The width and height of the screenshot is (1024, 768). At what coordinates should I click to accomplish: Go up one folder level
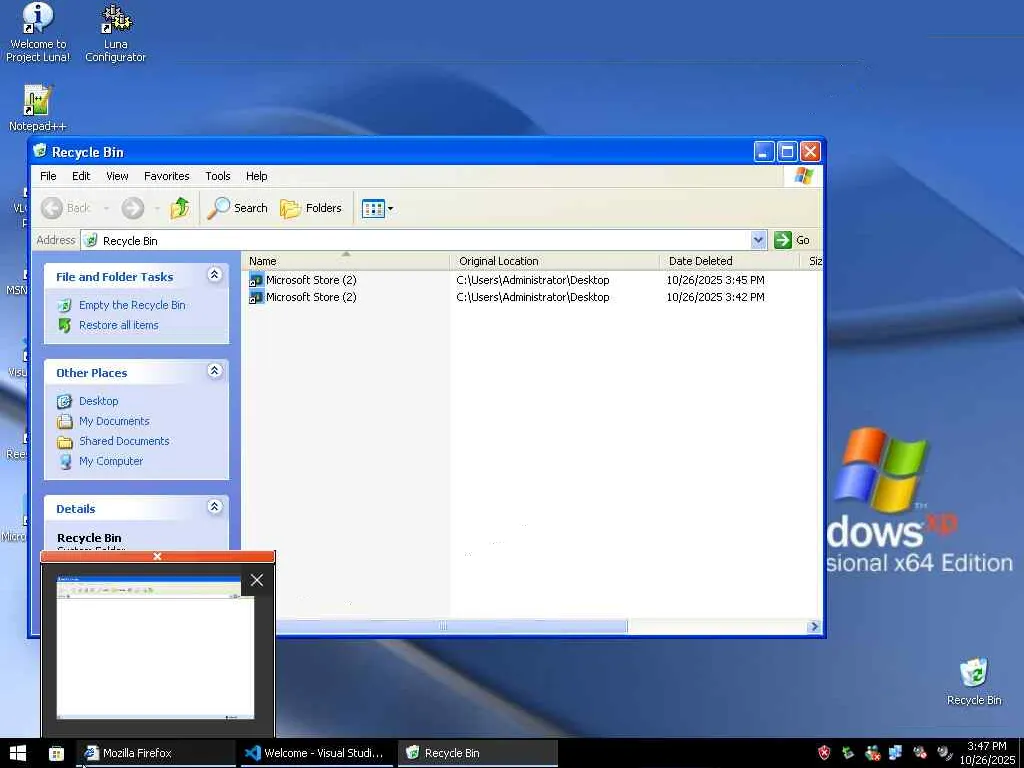[180, 208]
